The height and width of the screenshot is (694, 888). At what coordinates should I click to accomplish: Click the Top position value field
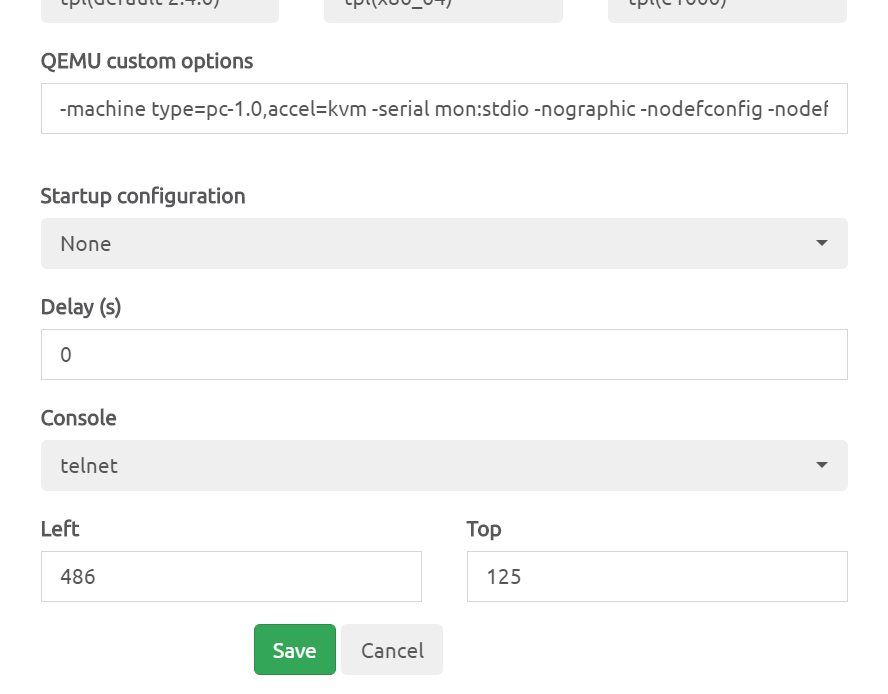click(x=657, y=576)
